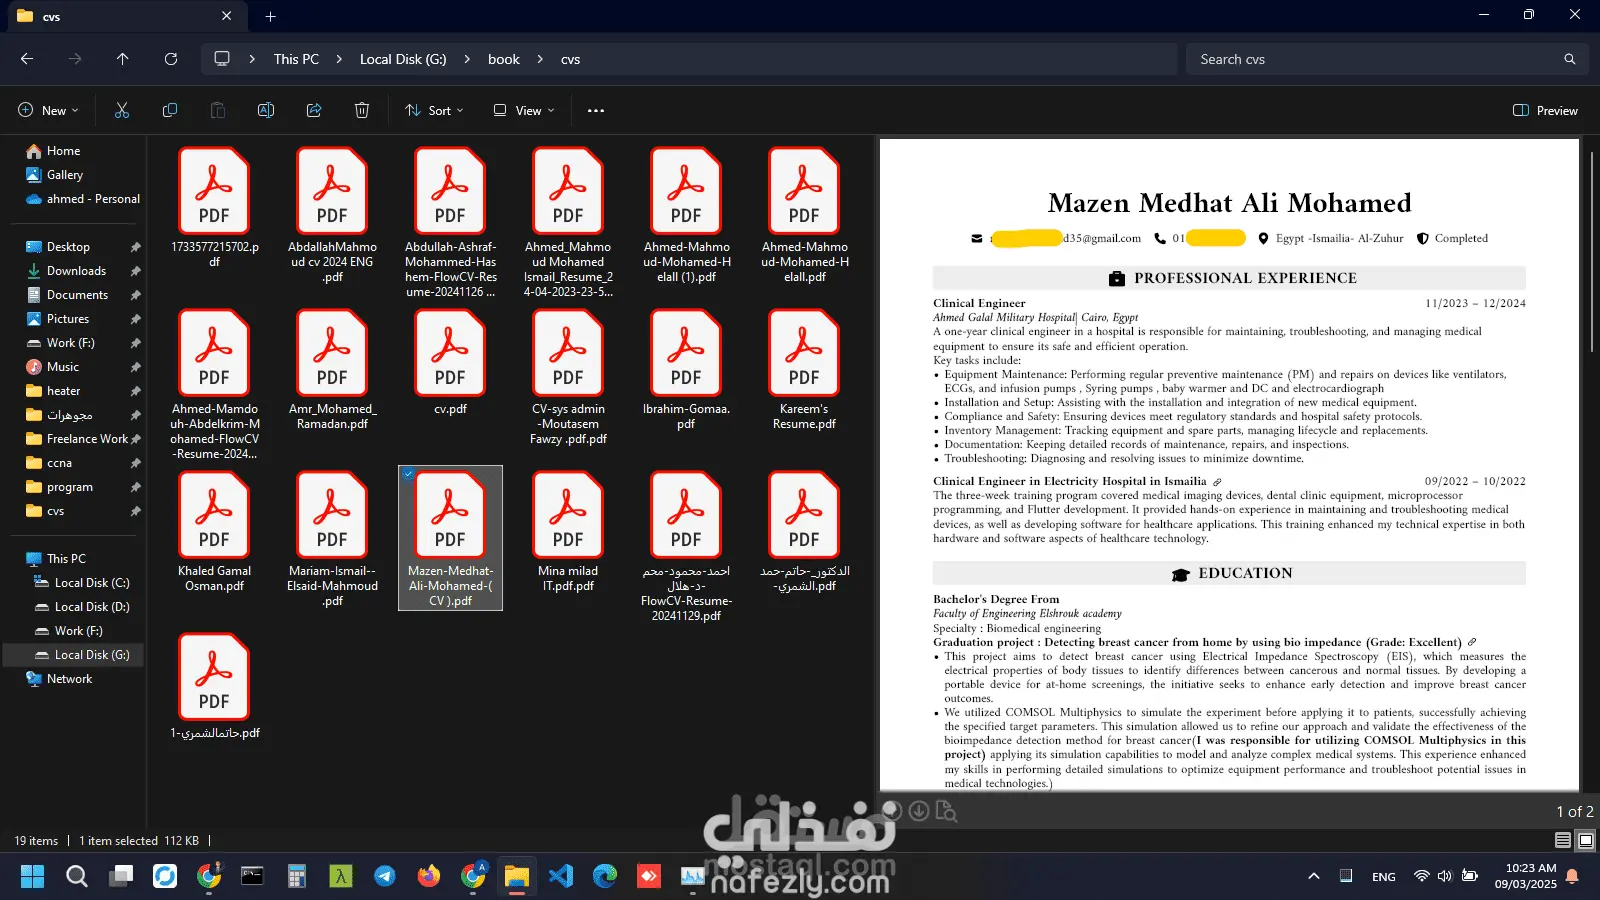Image resolution: width=1600 pixels, height=900 pixels.
Task: Select the 1733577215702.pdf file
Action: point(214,208)
